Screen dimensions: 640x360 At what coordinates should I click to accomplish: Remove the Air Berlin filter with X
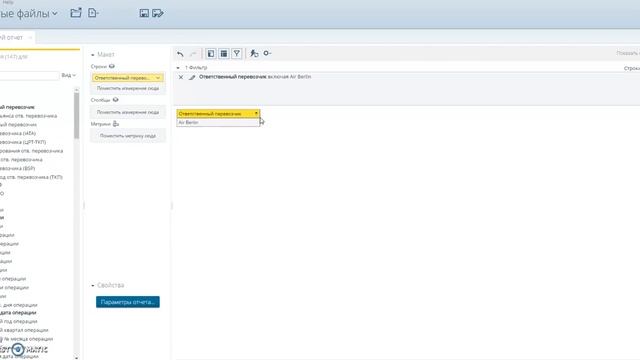click(181, 77)
